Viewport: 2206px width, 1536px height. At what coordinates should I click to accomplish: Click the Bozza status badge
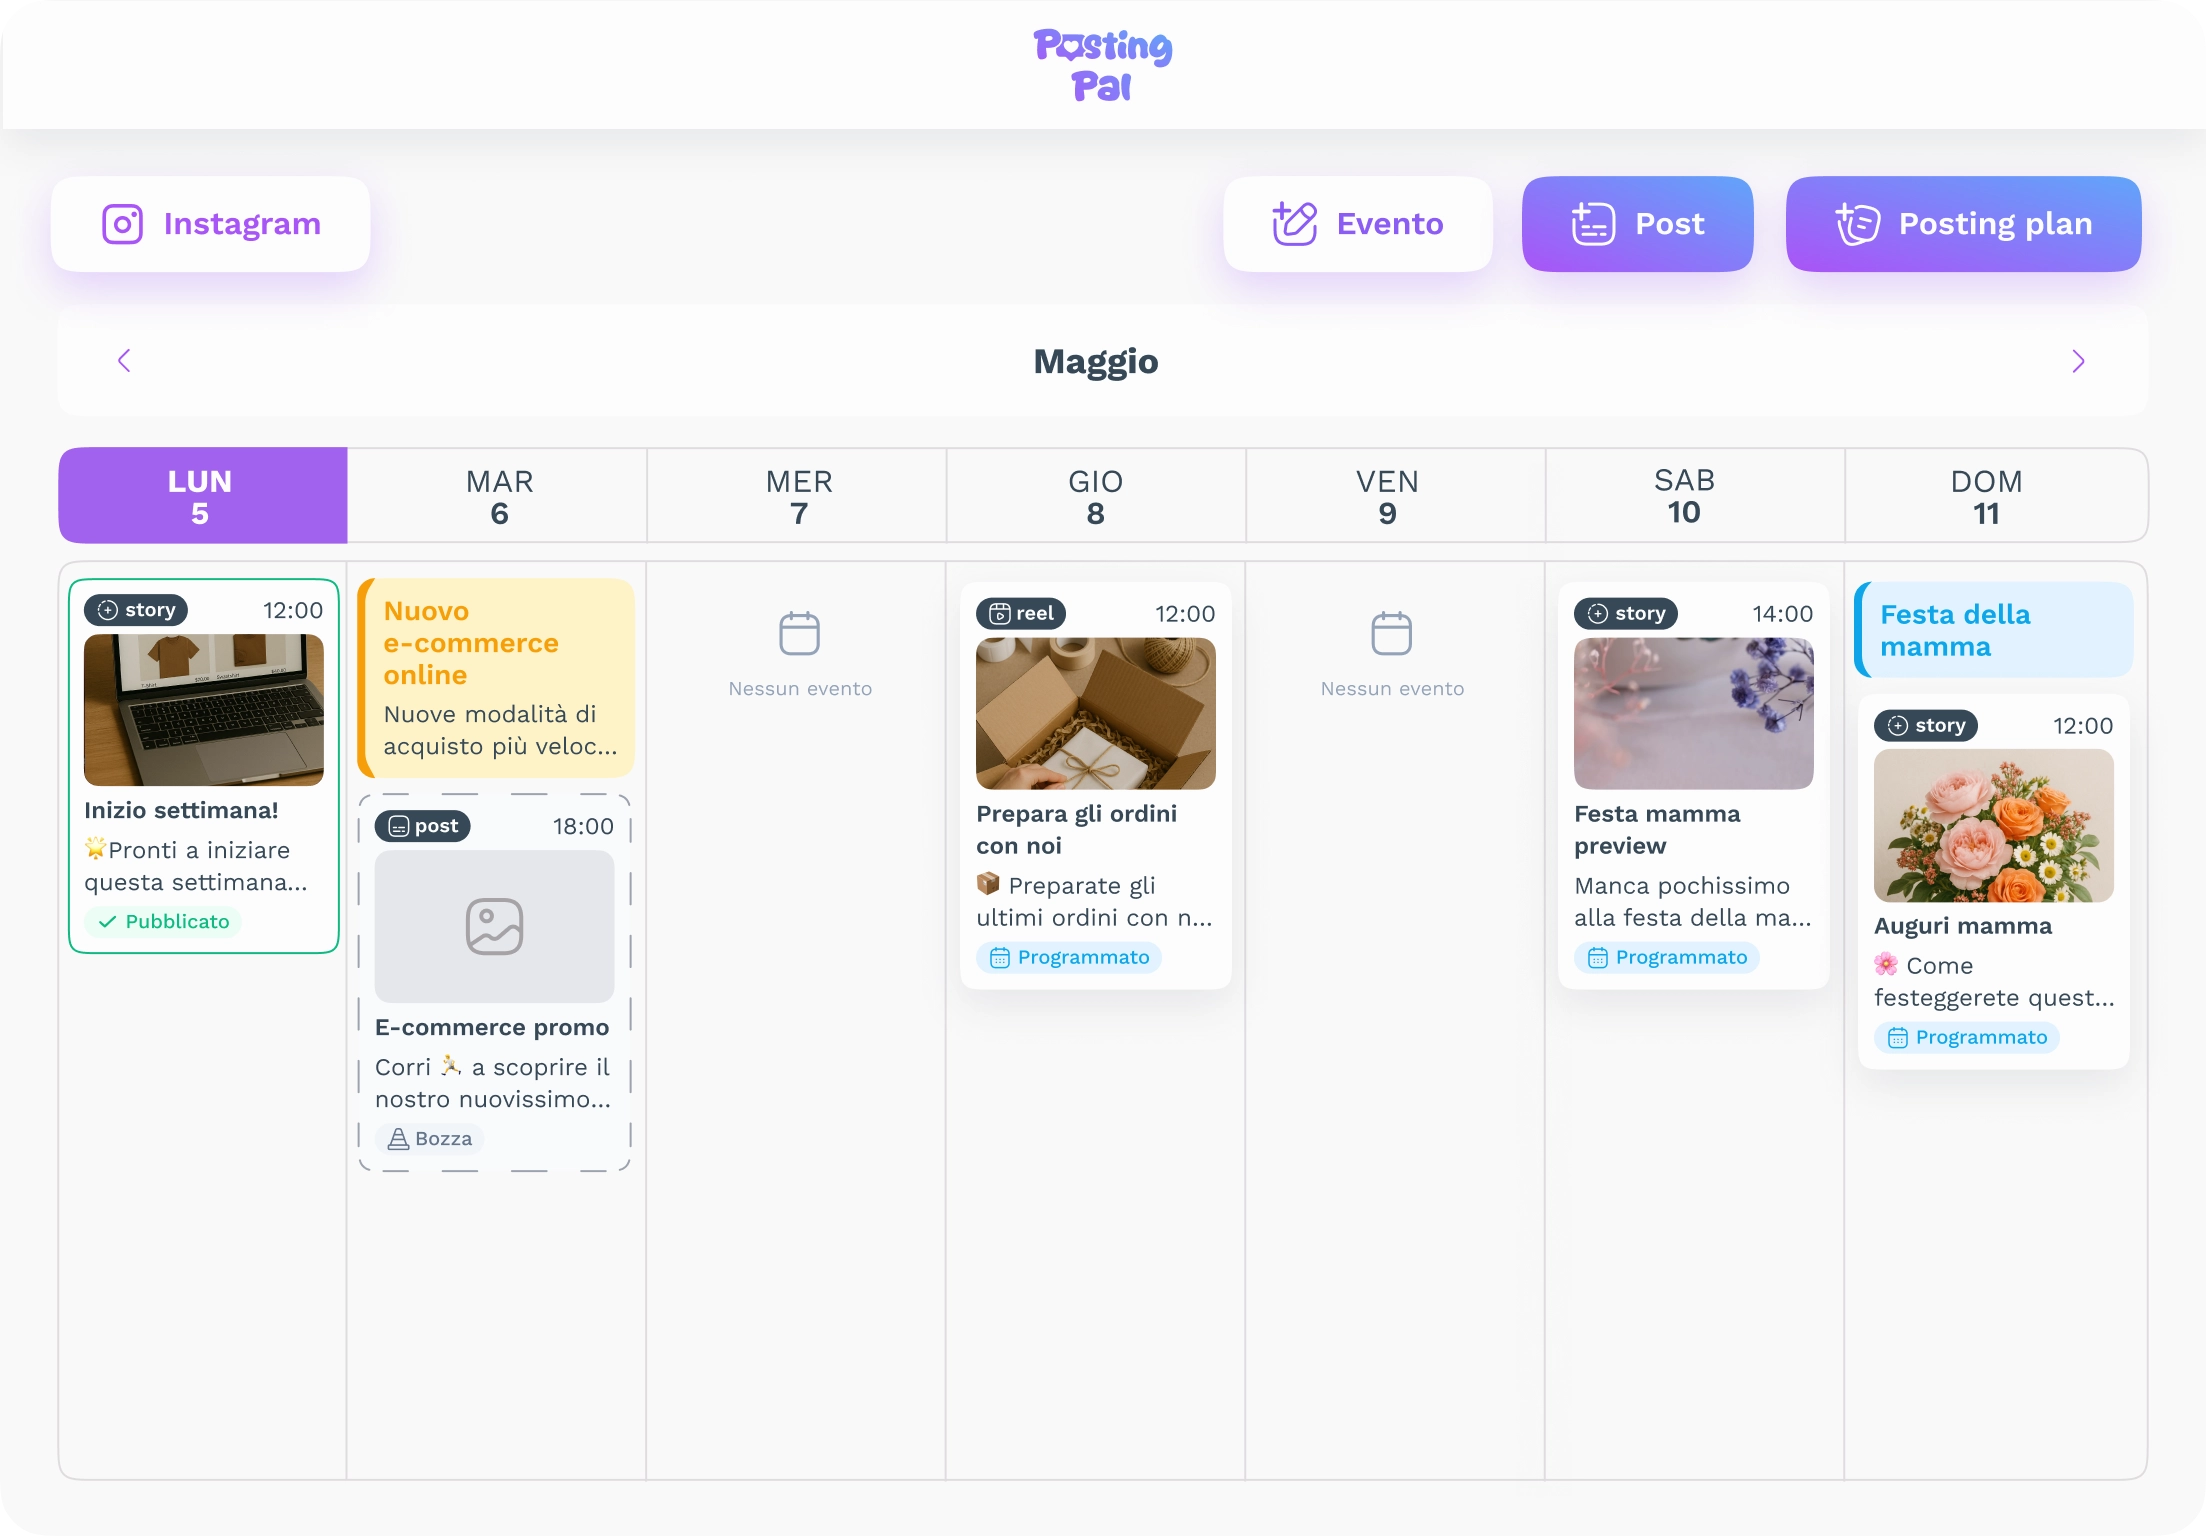pyautogui.click(x=430, y=1139)
